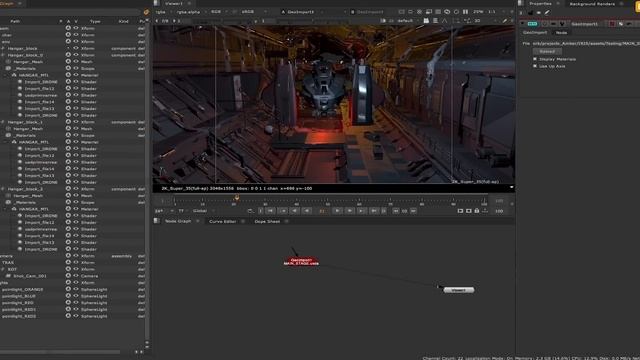Image resolution: width=640 pixels, height=360 pixels.
Task: Click the red icon on the GeoImport1 properties bar
Action: (x=612, y=24)
